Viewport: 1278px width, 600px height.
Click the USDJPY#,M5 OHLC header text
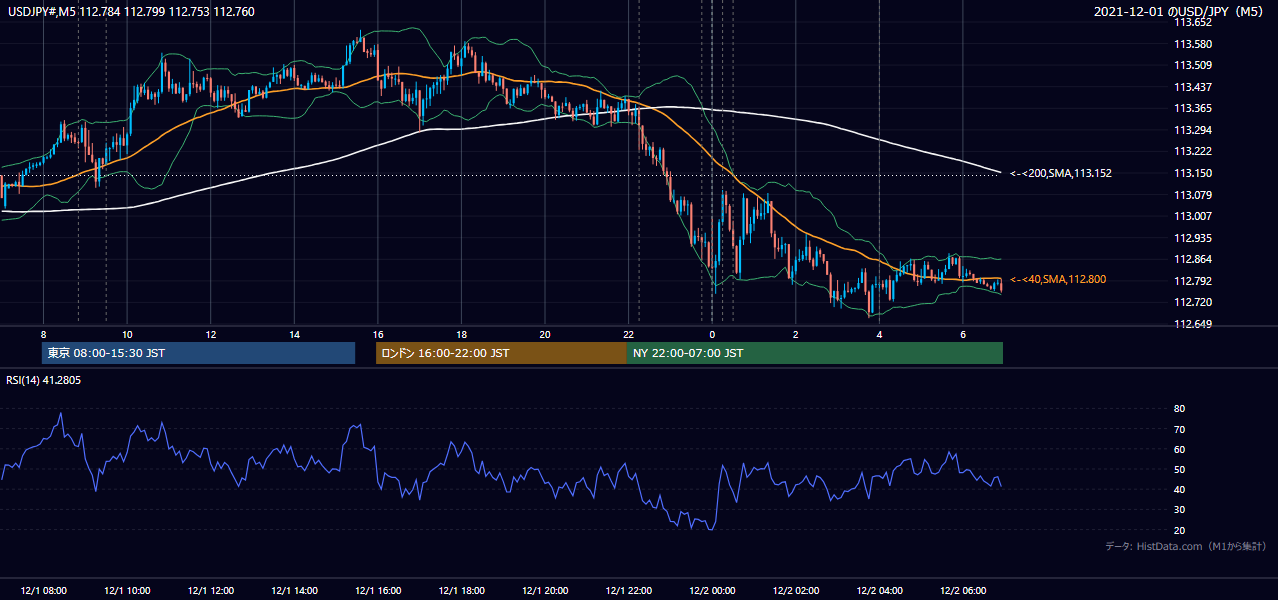132,12
